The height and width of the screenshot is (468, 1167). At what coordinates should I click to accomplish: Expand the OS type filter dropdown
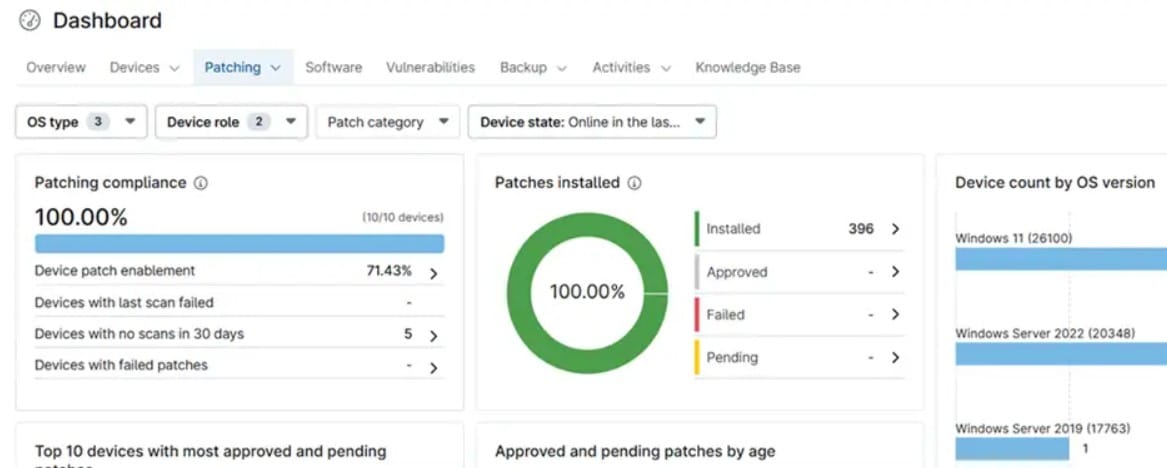point(81,121)
